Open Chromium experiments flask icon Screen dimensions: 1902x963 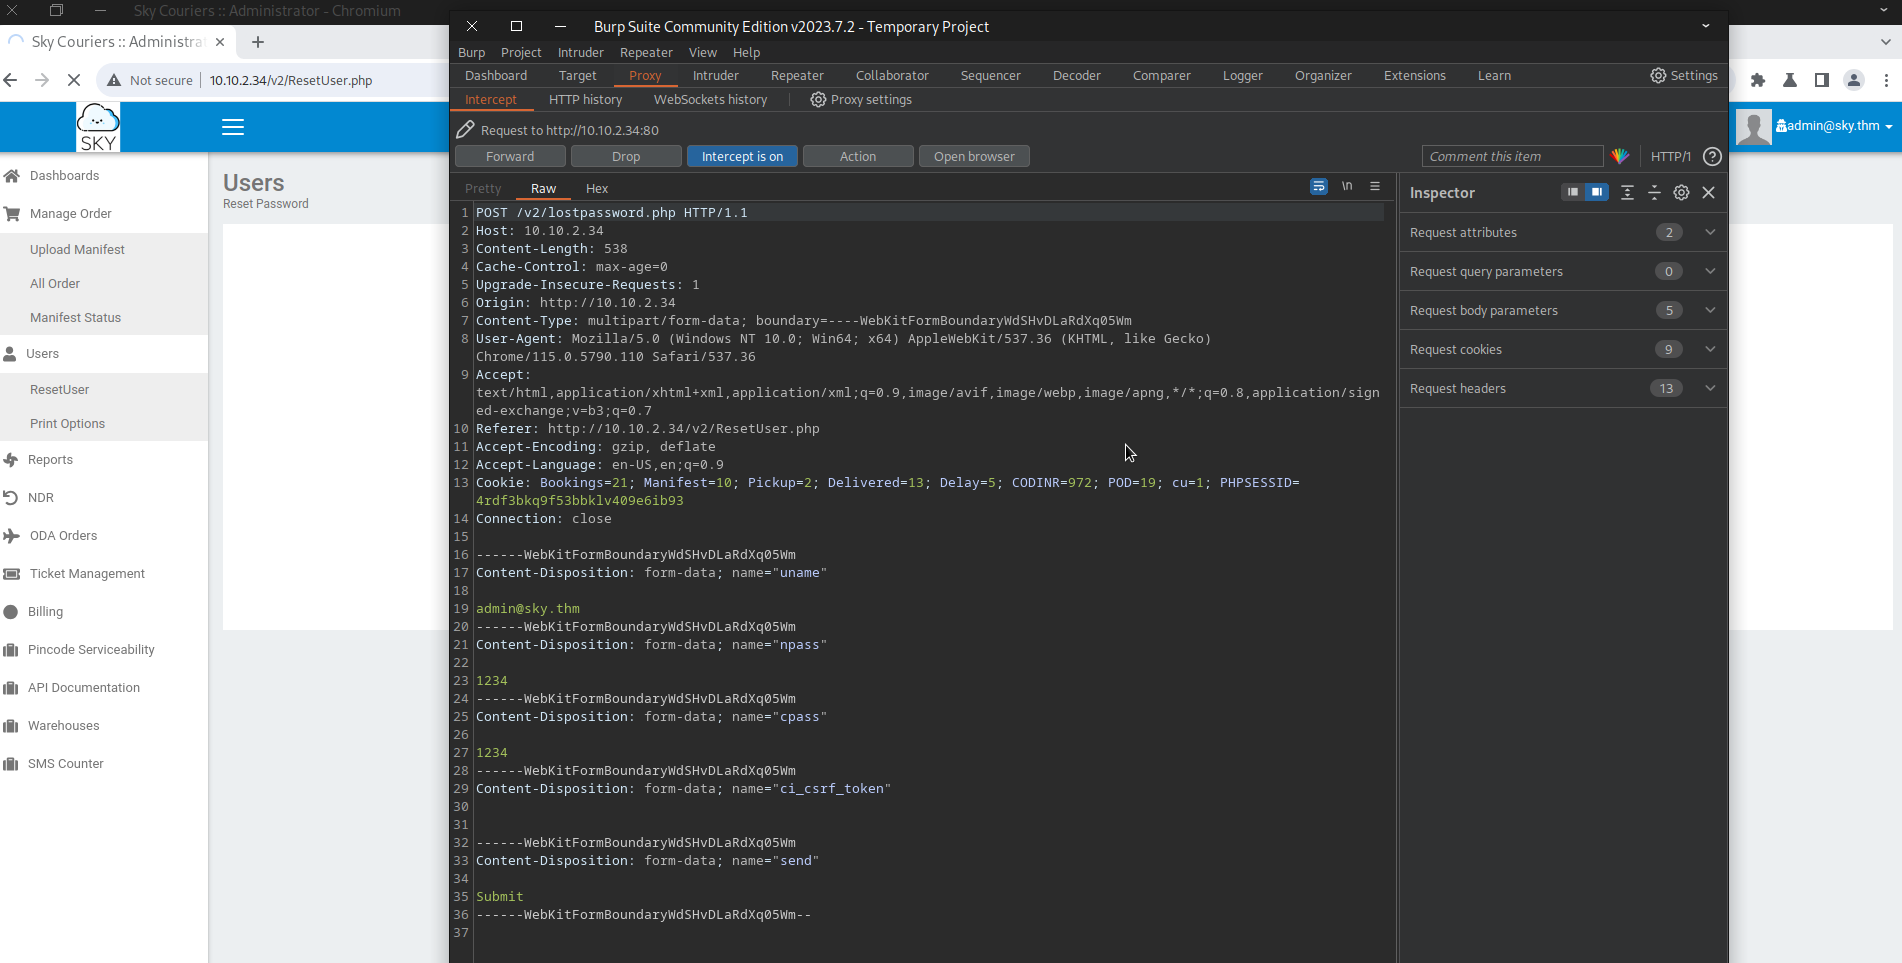(1790, 80)
